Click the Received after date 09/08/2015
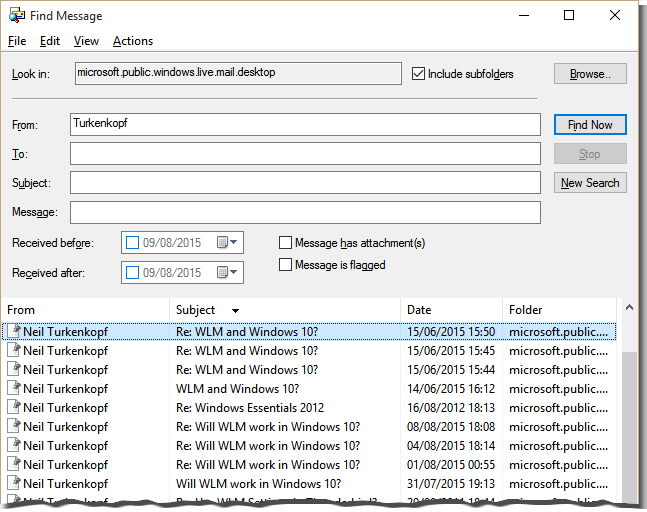The height and width of the screenshot is (512, 647). coord(172,272)
